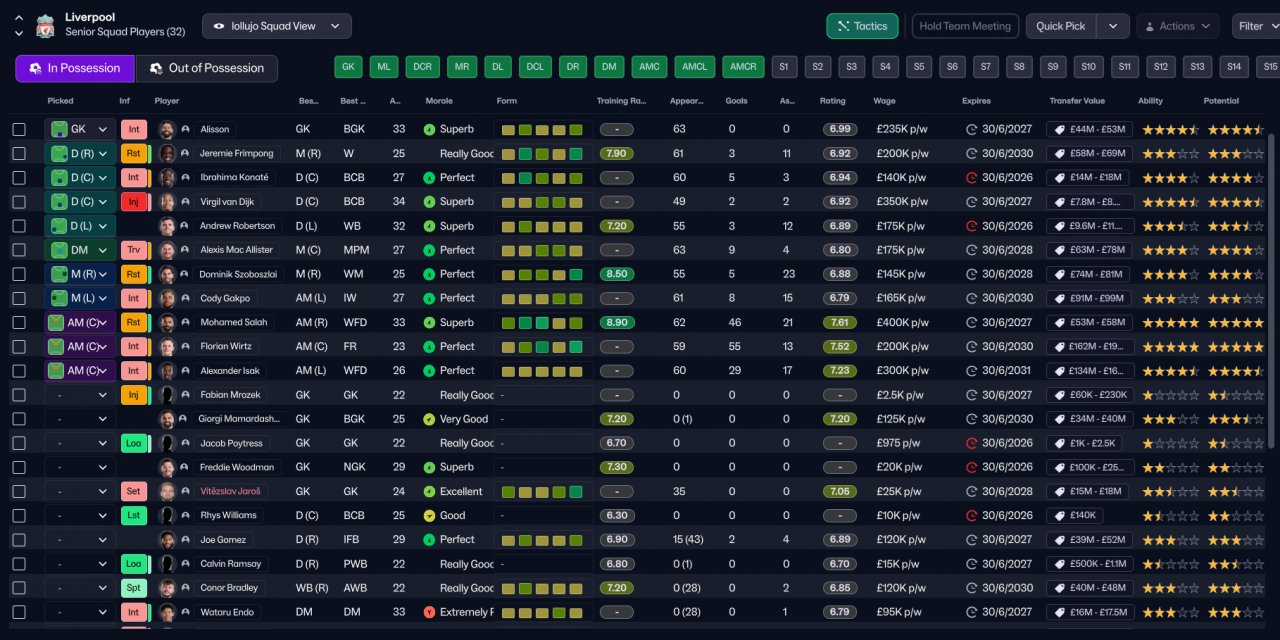Image resolution: width=1280 pixels, height=640 pixels.
Task: Click Ibrahima Konaté's red contract expiry icon
Action: [x=971, y=177]
